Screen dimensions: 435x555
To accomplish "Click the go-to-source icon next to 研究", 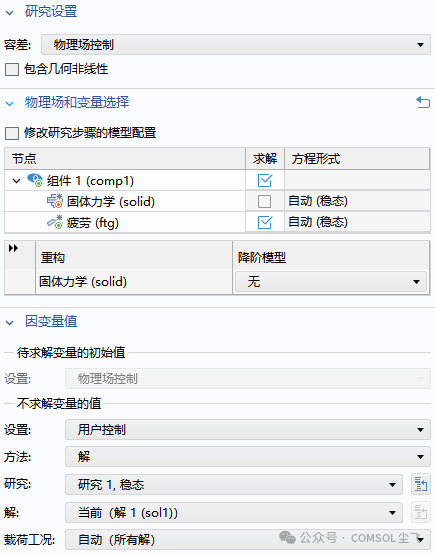I will [x=420, y=484].
